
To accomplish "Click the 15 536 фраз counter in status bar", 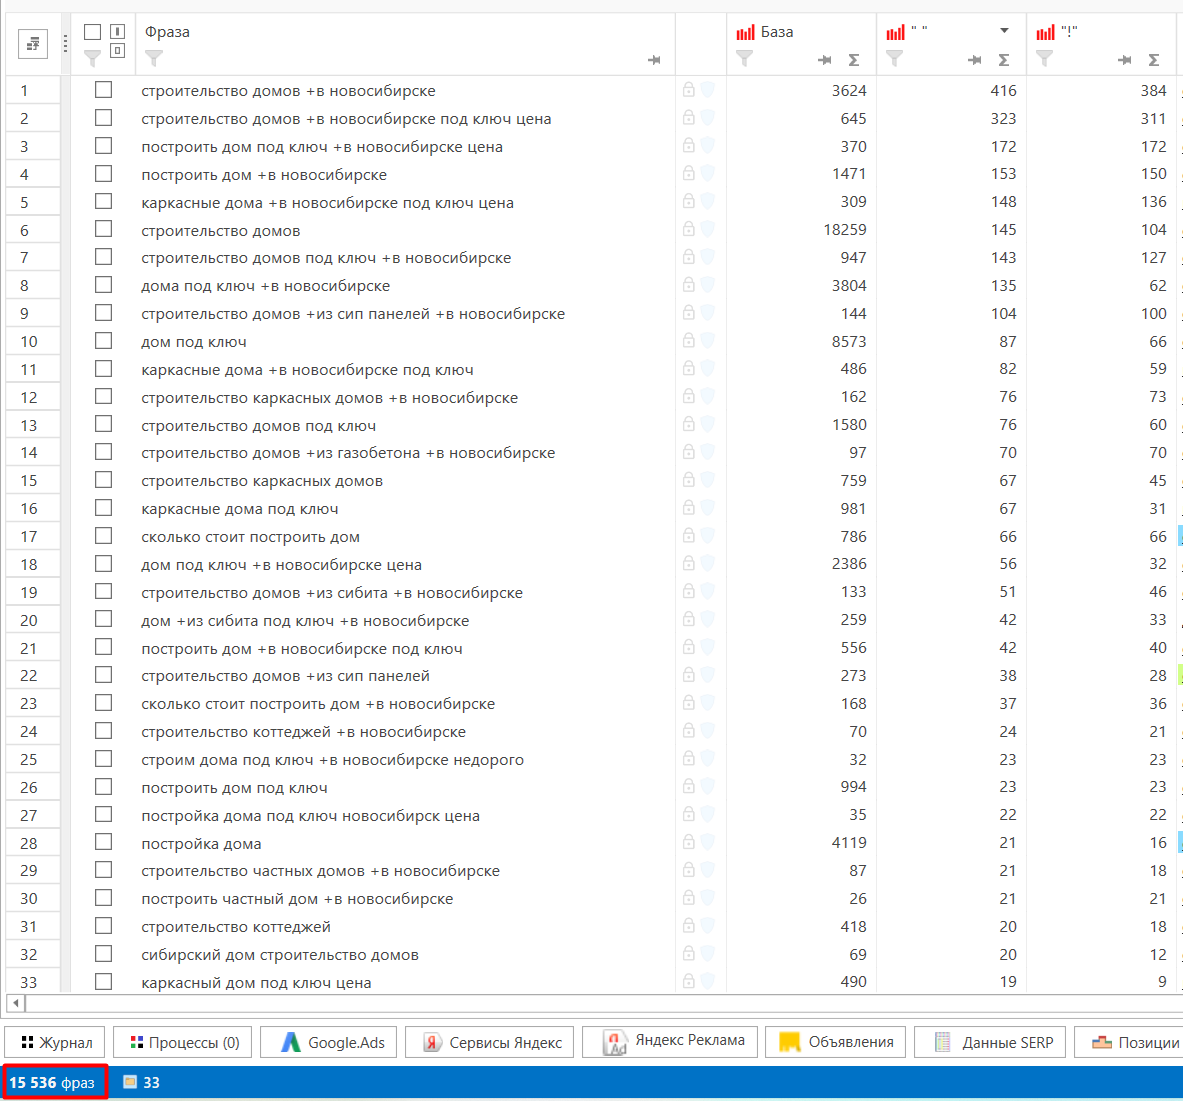I will coord(53,1082).
